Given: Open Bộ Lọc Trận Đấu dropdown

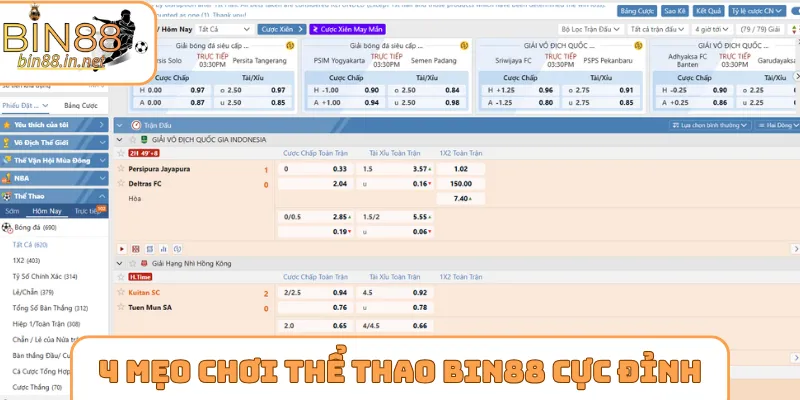Looking at the screenshot, I should point(590,30).
